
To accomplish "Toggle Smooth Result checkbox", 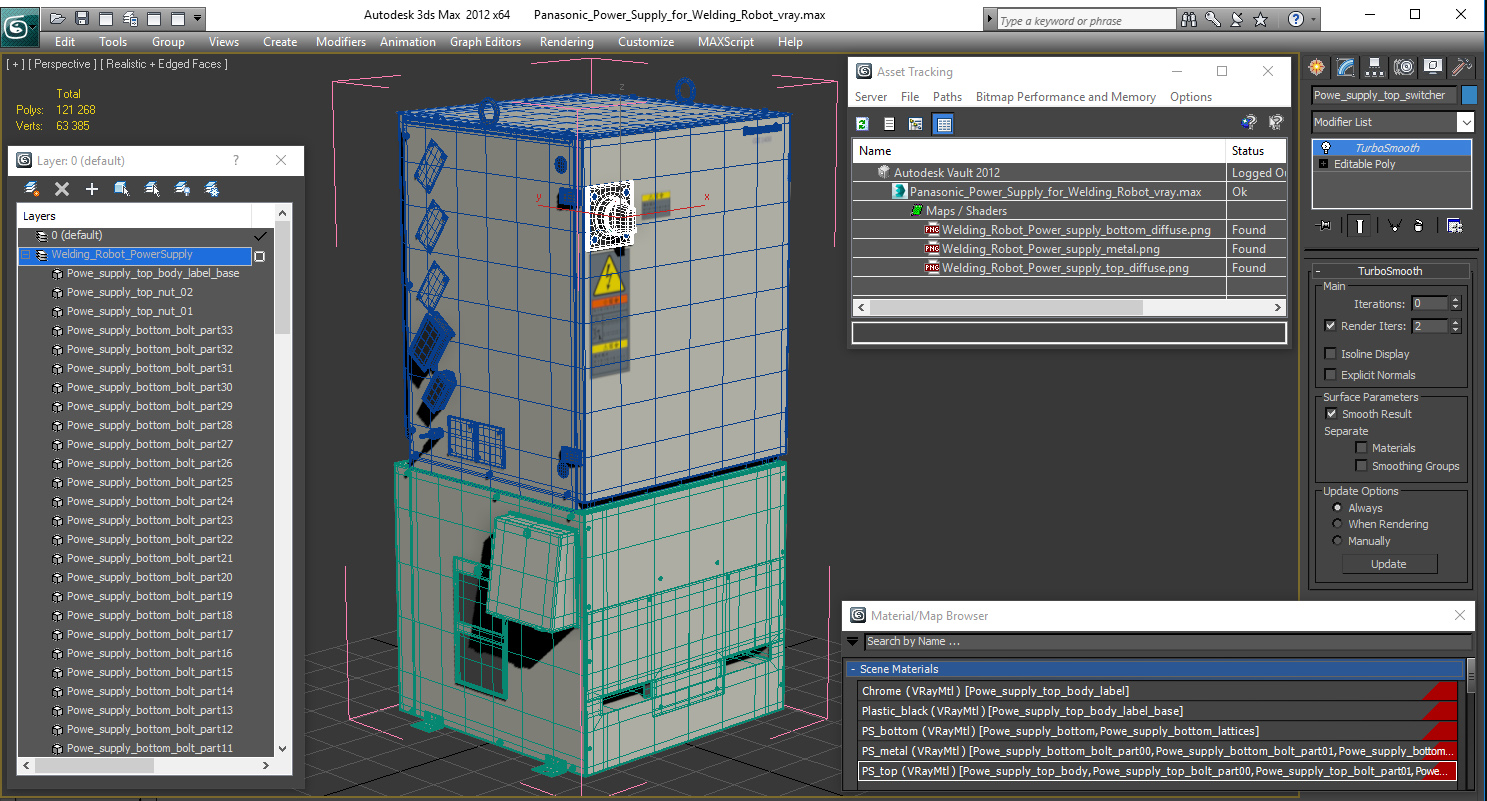I will tap(1331, 414).
